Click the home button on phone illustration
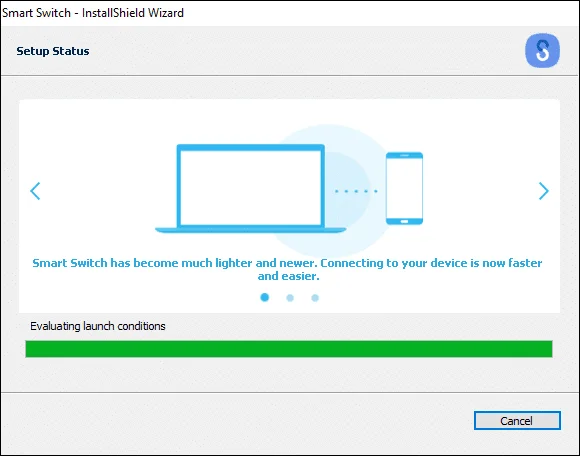The width and height of the screenshot is (580, 456). pos(404,221)
